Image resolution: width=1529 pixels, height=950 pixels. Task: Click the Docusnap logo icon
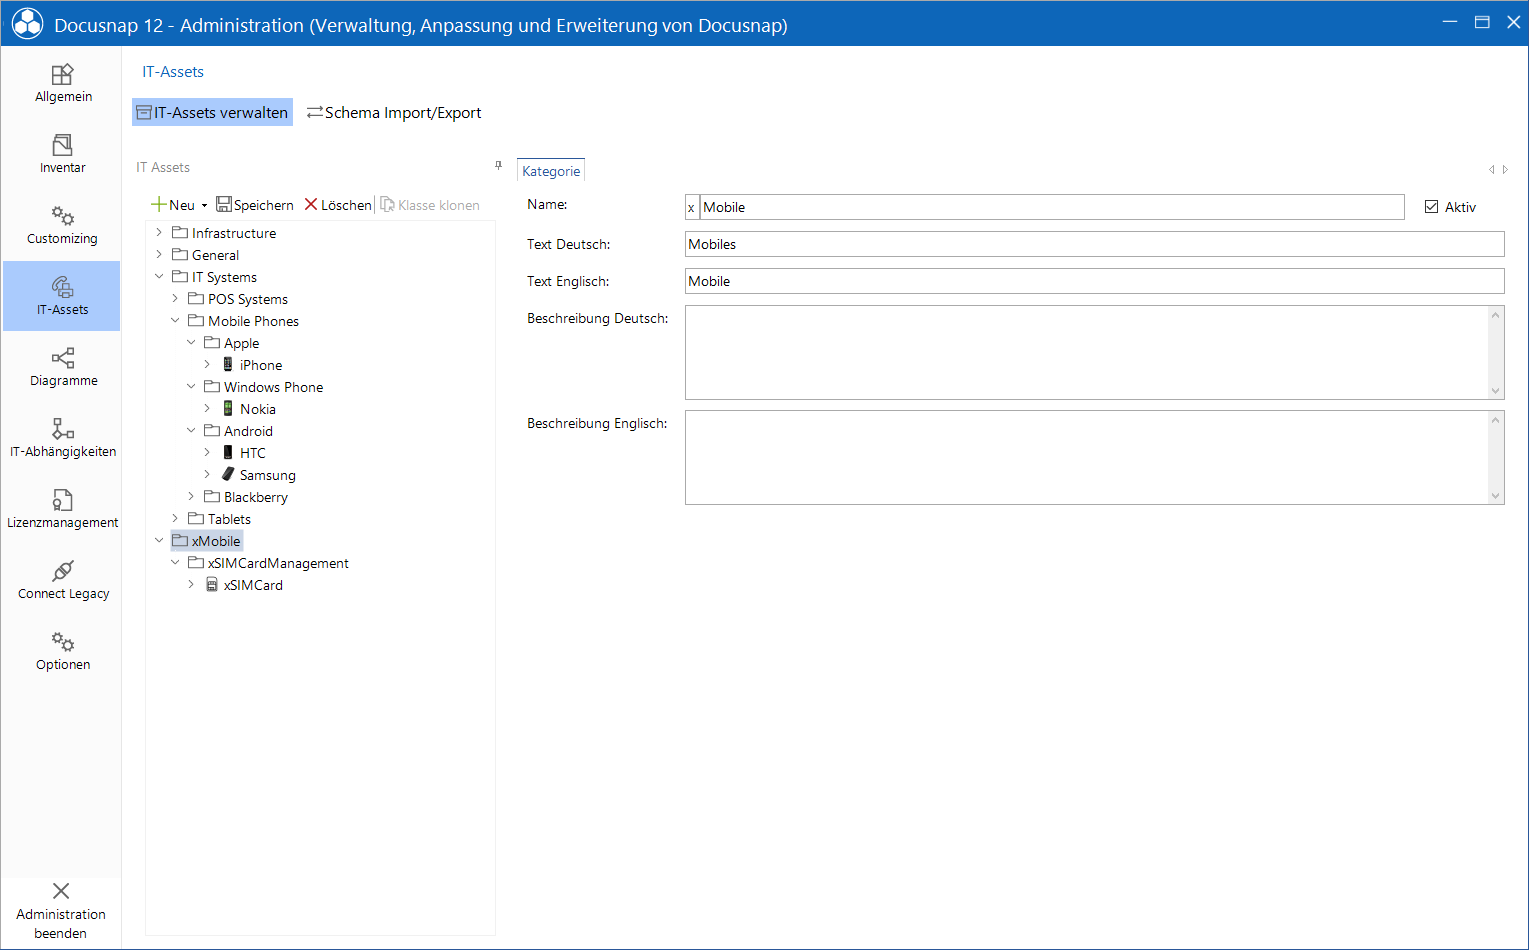tap(27, 24)
